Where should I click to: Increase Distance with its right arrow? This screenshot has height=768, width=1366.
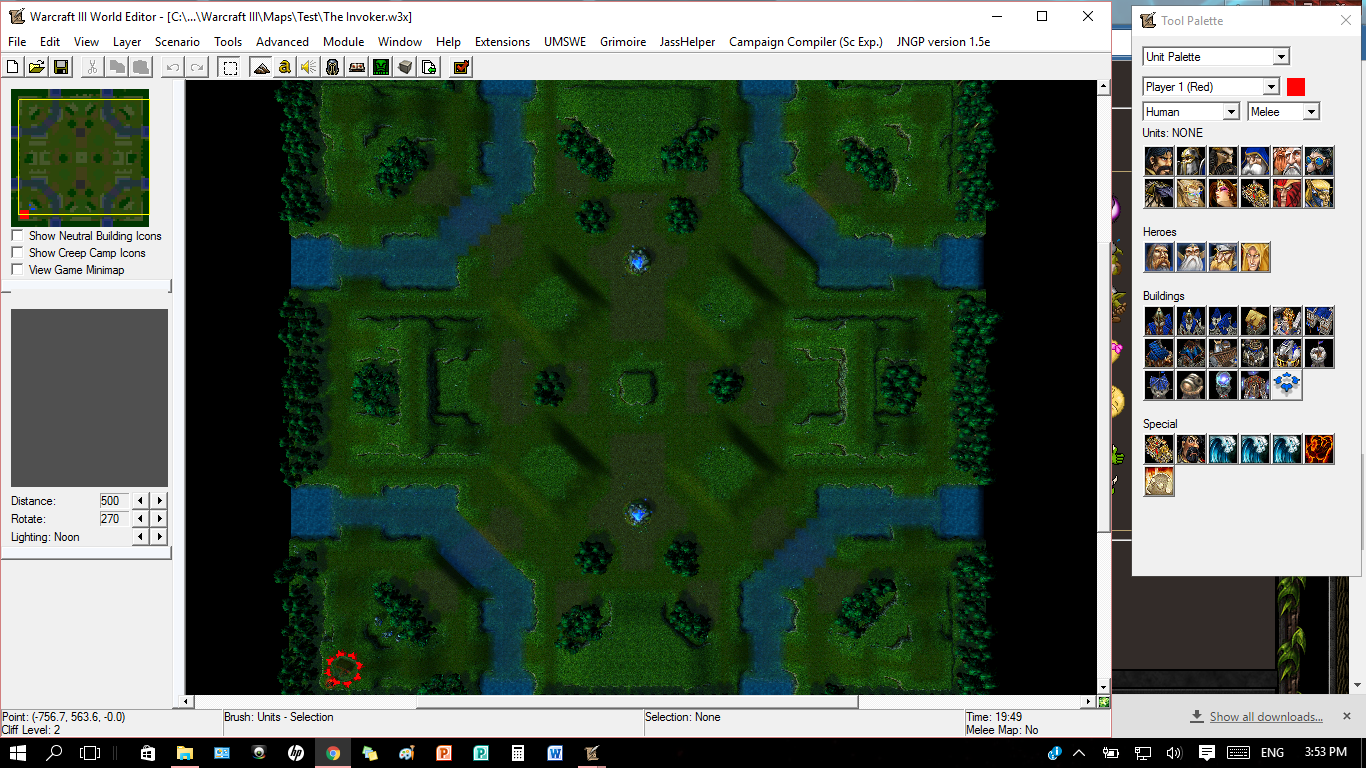coord(159,501)
